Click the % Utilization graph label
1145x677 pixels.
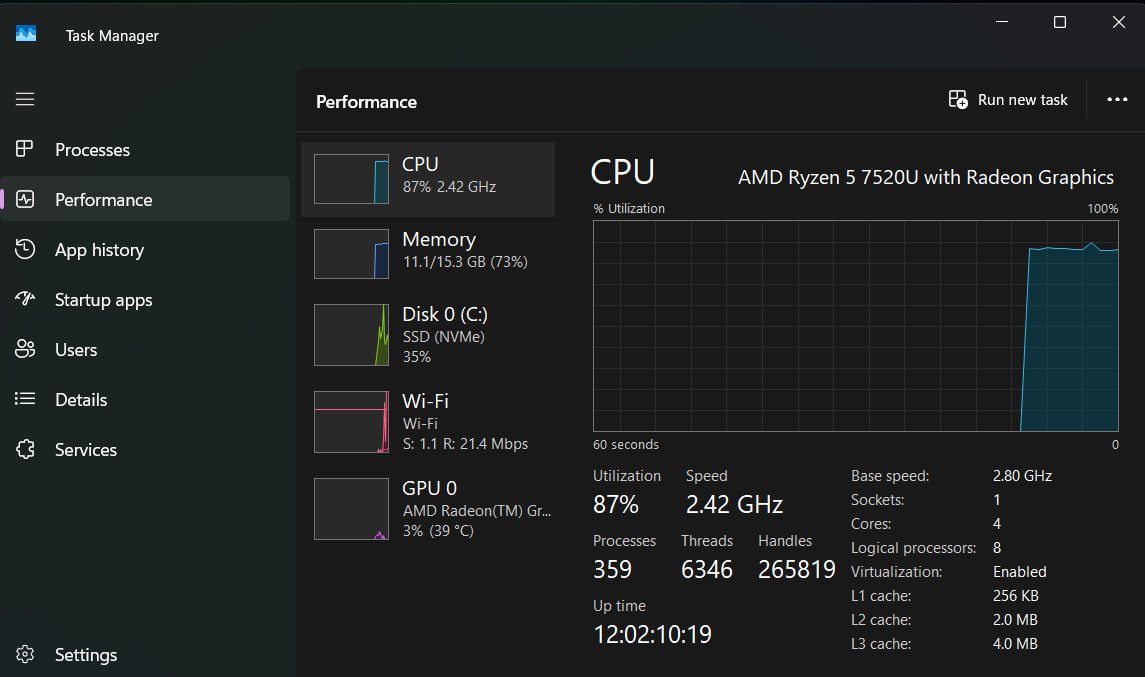point(629,209)
